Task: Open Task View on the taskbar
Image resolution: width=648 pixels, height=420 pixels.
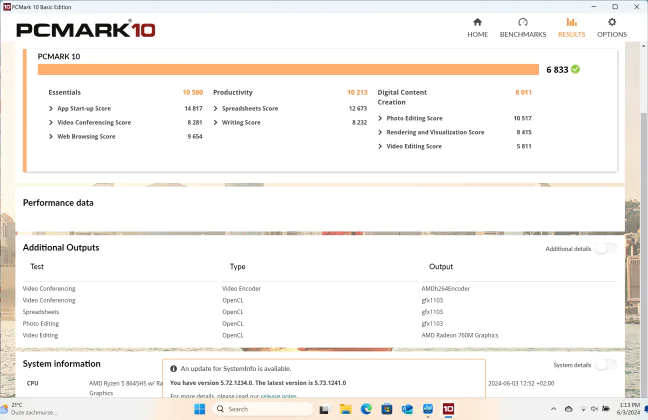Action: point(324,410)
